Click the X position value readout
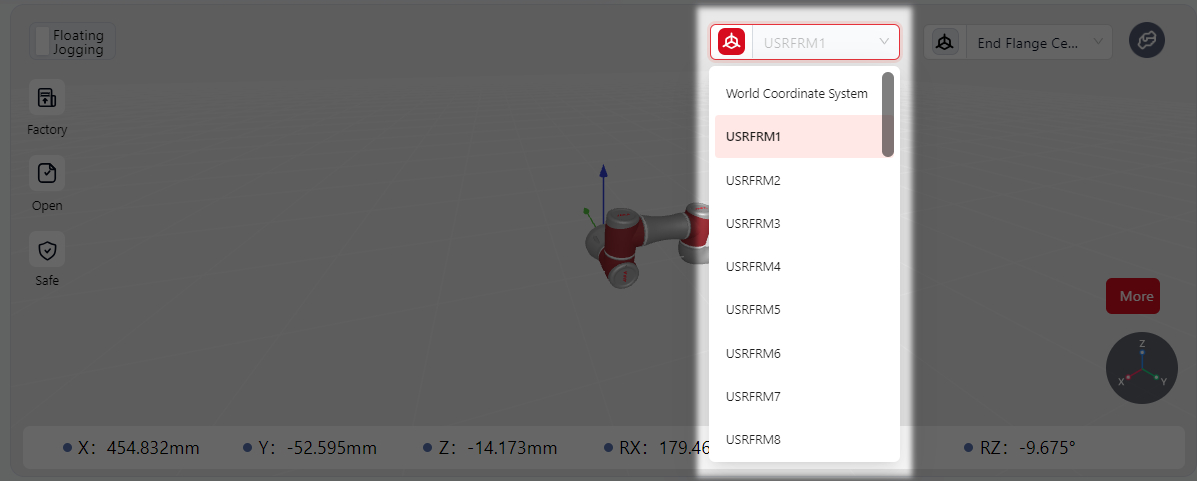This screenshot has height=481, width=1197. coord(153,447)
